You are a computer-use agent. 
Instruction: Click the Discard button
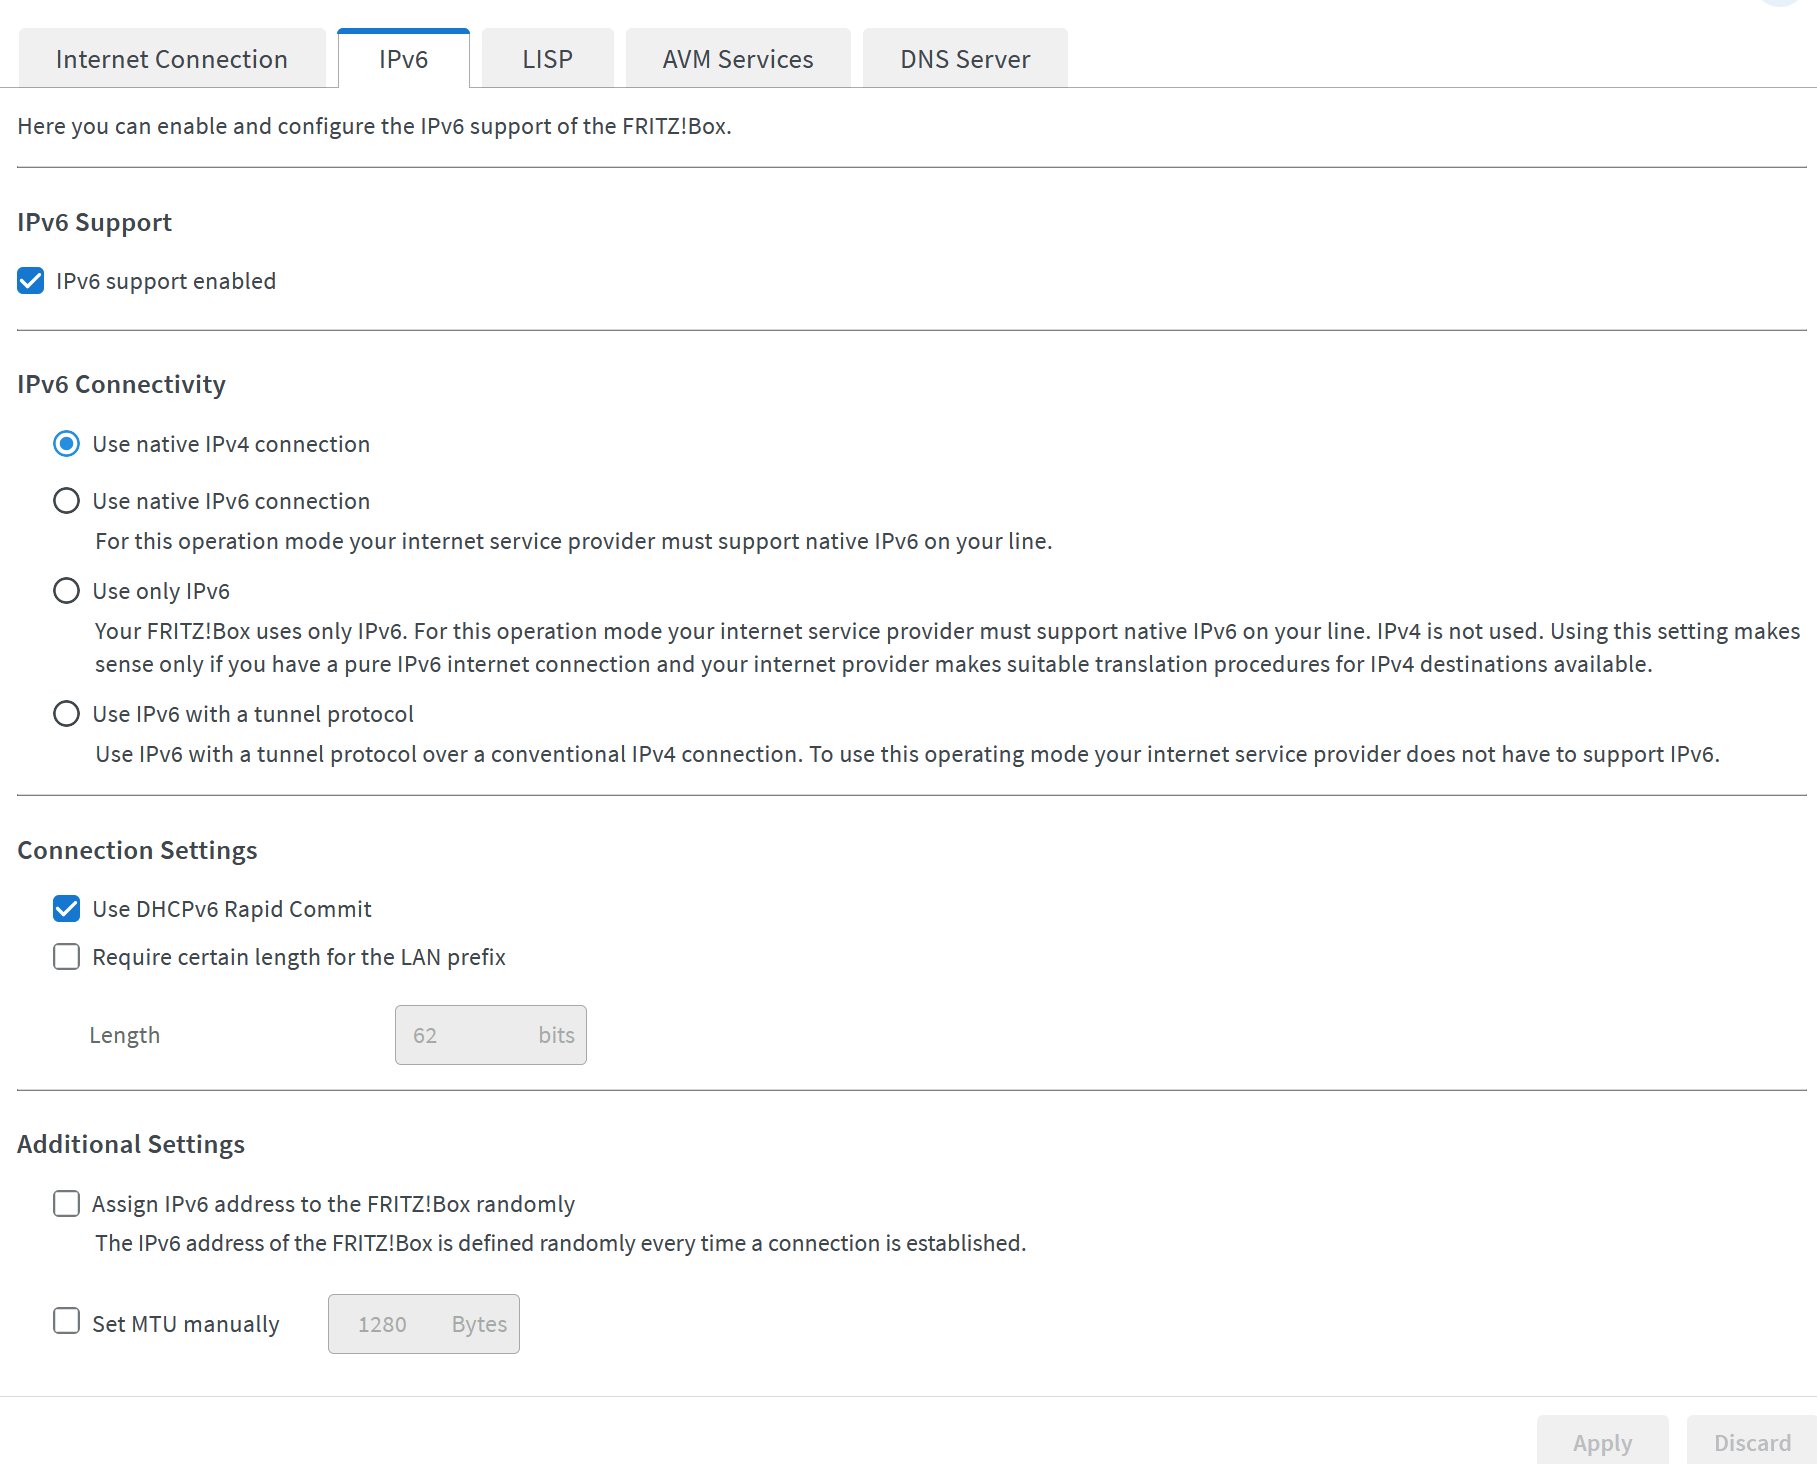pyautogui.click(x=1752, y=1442)
